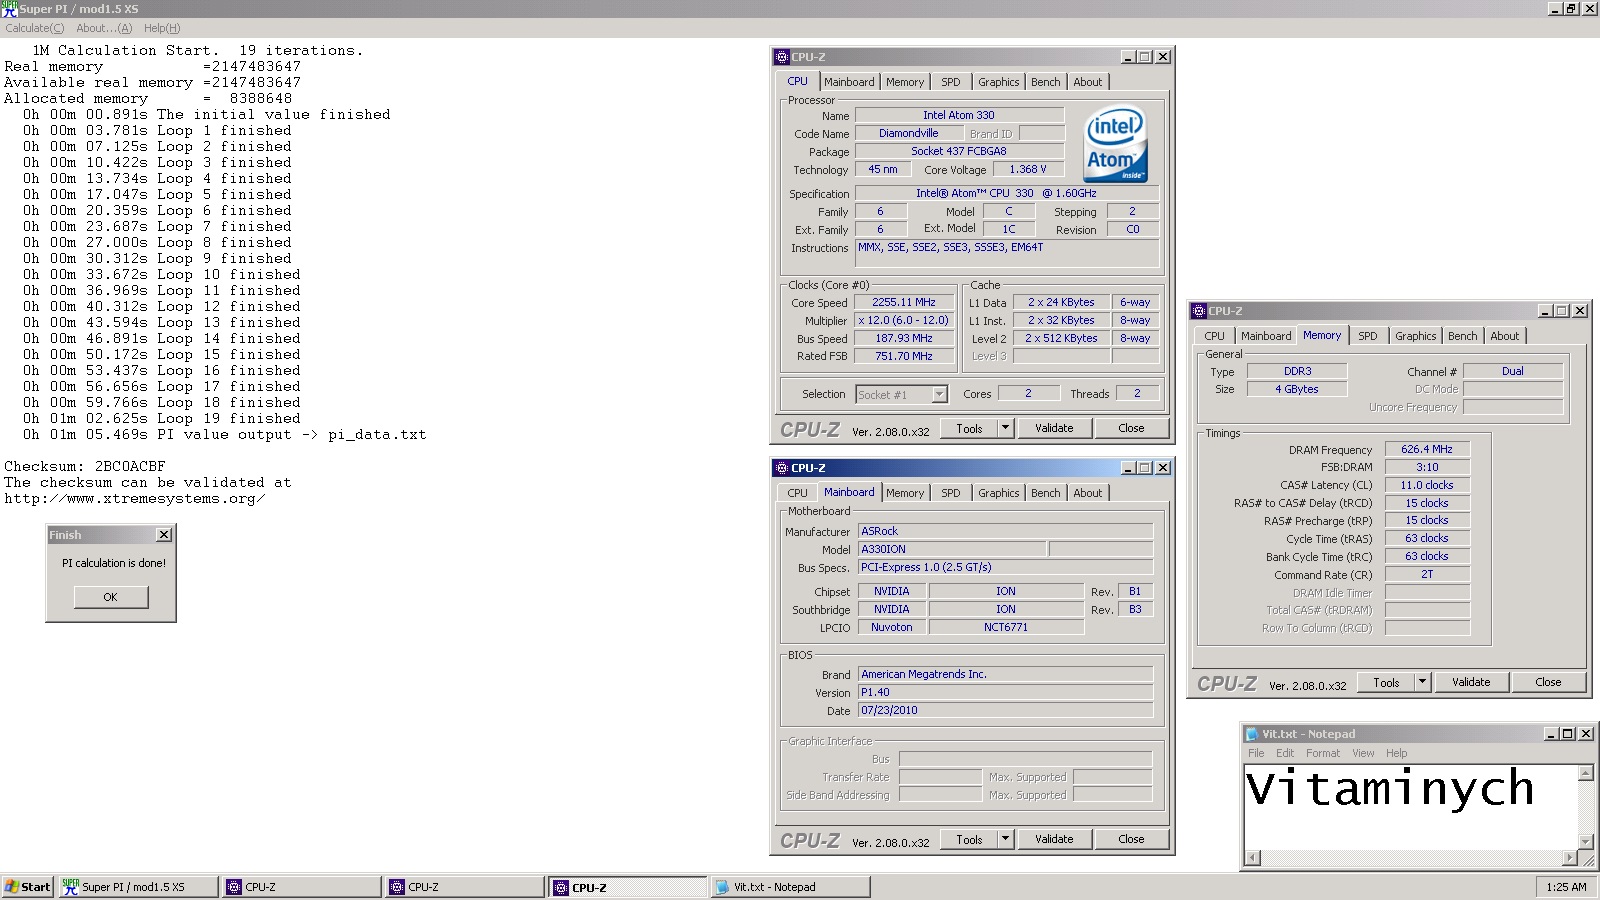Activate first CPU-Z taskbar button
The height and width of the screenshot is (900, 1600).
(302, 887)
